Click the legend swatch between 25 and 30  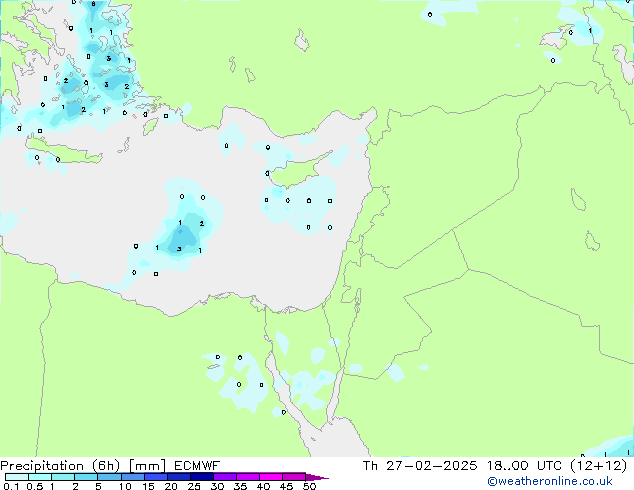(202, 477)
